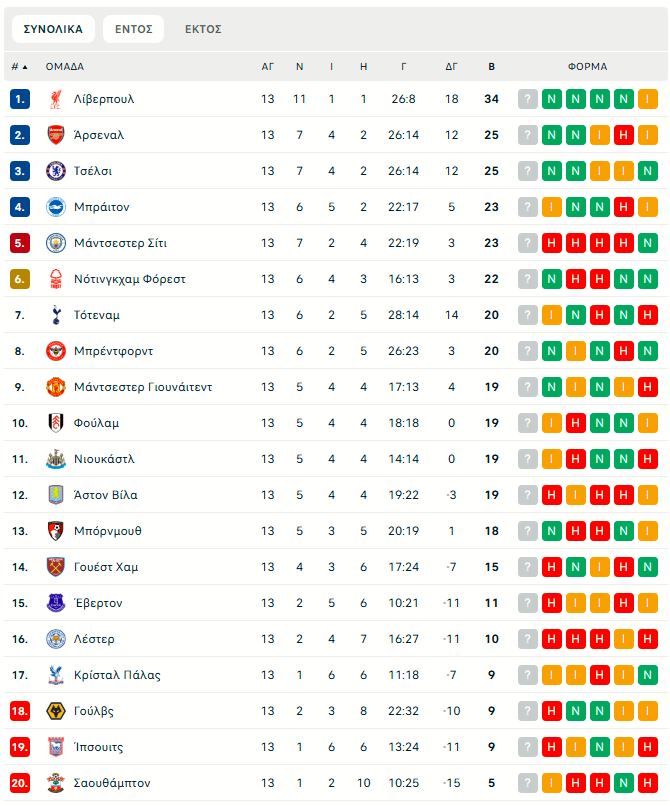This screenshot has width=670, height=806.
Task: Open the Μάντσεστερ Γιουνάιτεντ team link
Action: tap(143, 387)
